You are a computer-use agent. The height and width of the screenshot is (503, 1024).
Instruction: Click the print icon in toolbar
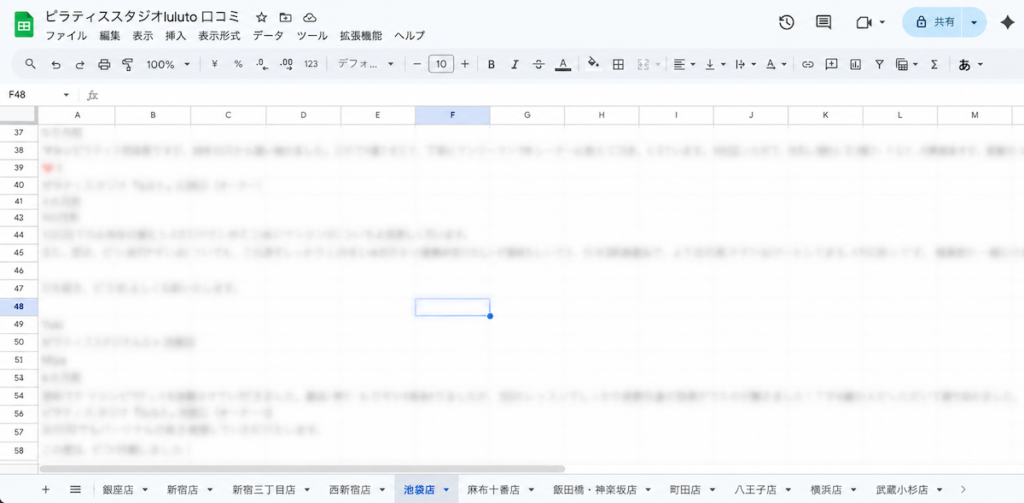[x=104, y=64]
